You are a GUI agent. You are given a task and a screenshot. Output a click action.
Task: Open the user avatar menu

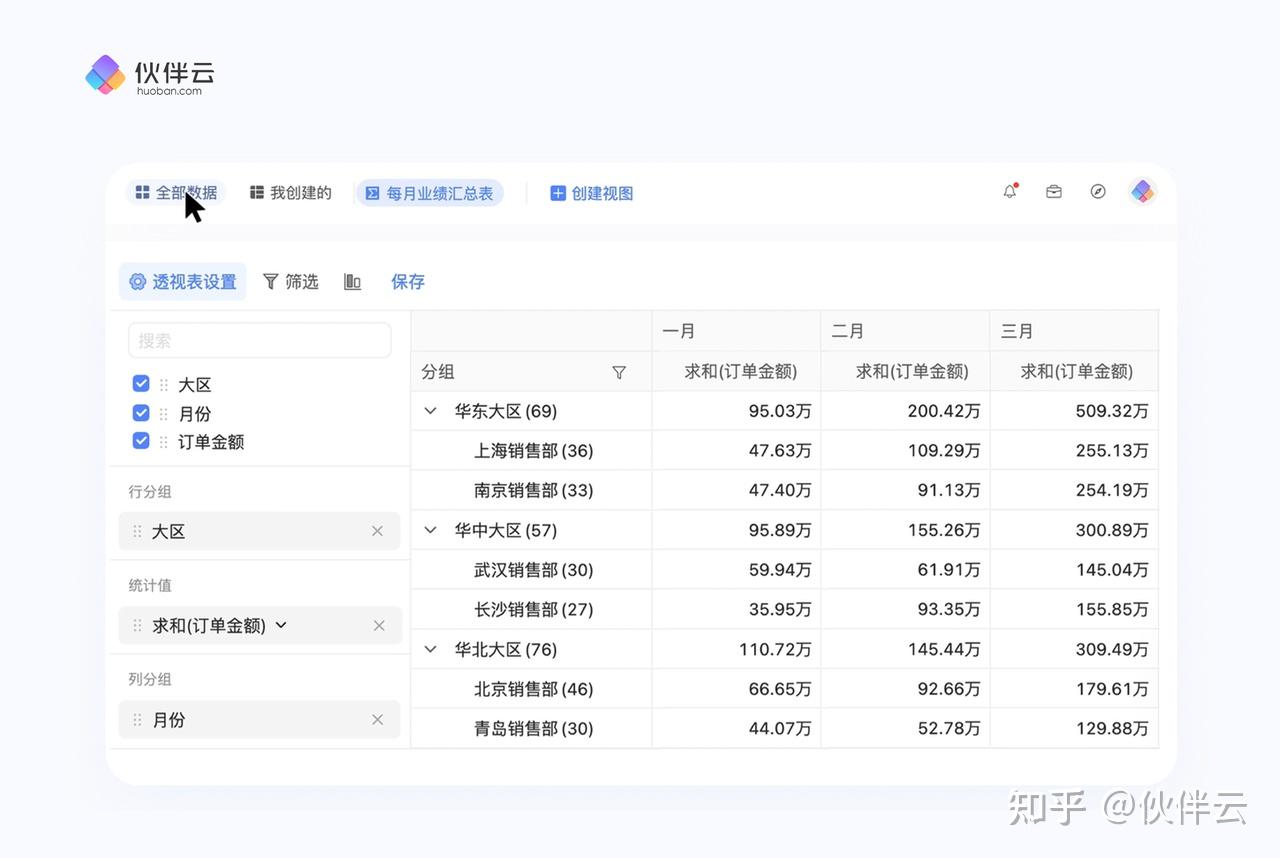(1143, 192)
